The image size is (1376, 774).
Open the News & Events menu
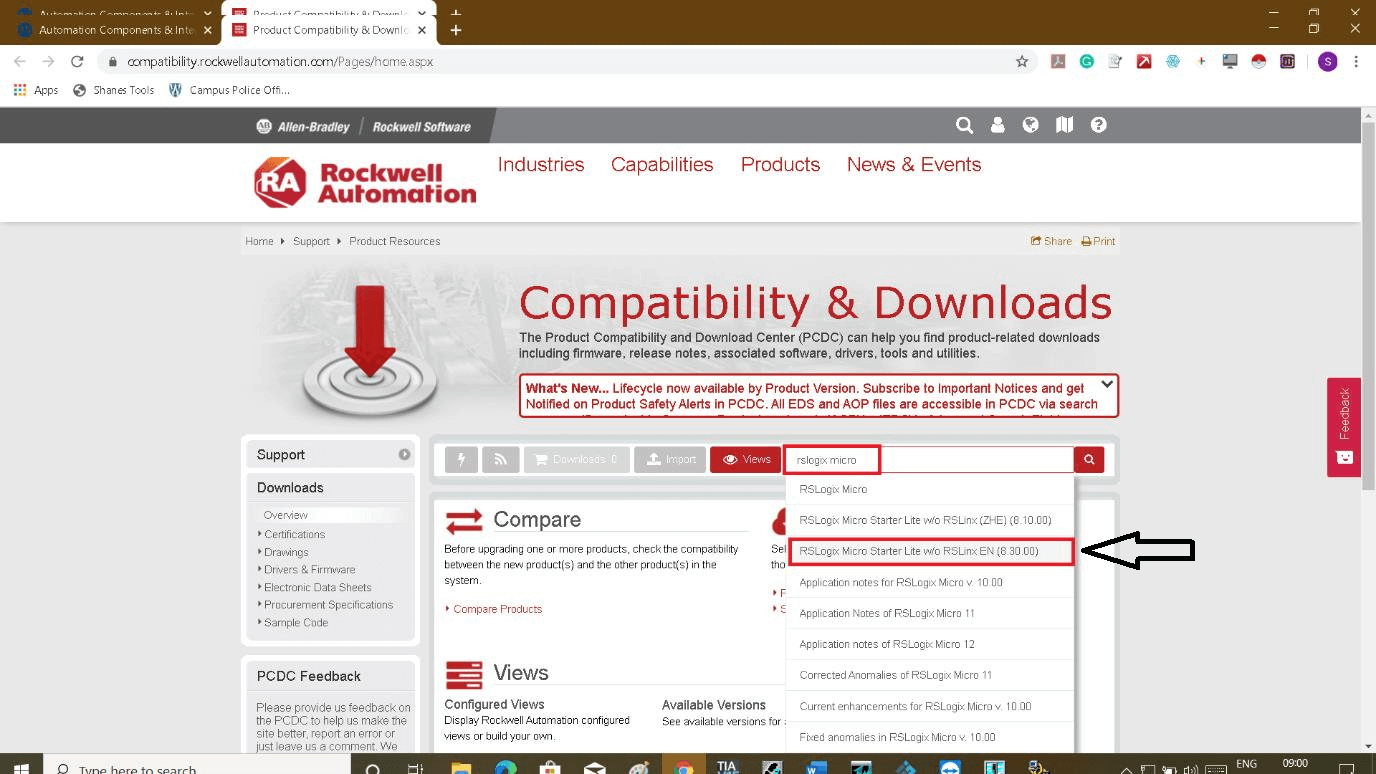click(x=914, y=164)
